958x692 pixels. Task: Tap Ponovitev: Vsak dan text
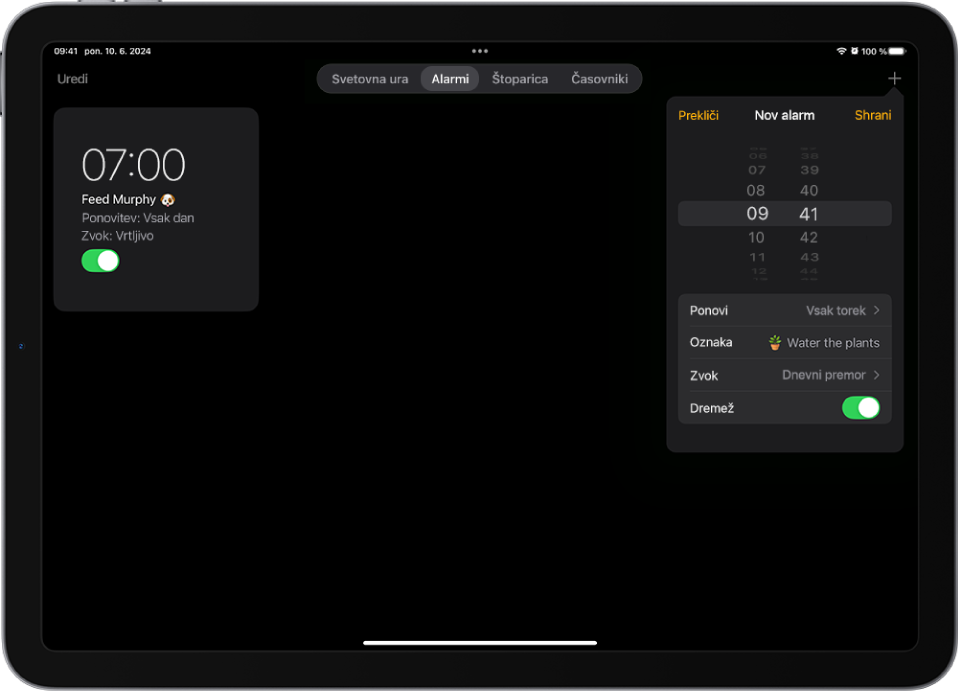(138, 218)
